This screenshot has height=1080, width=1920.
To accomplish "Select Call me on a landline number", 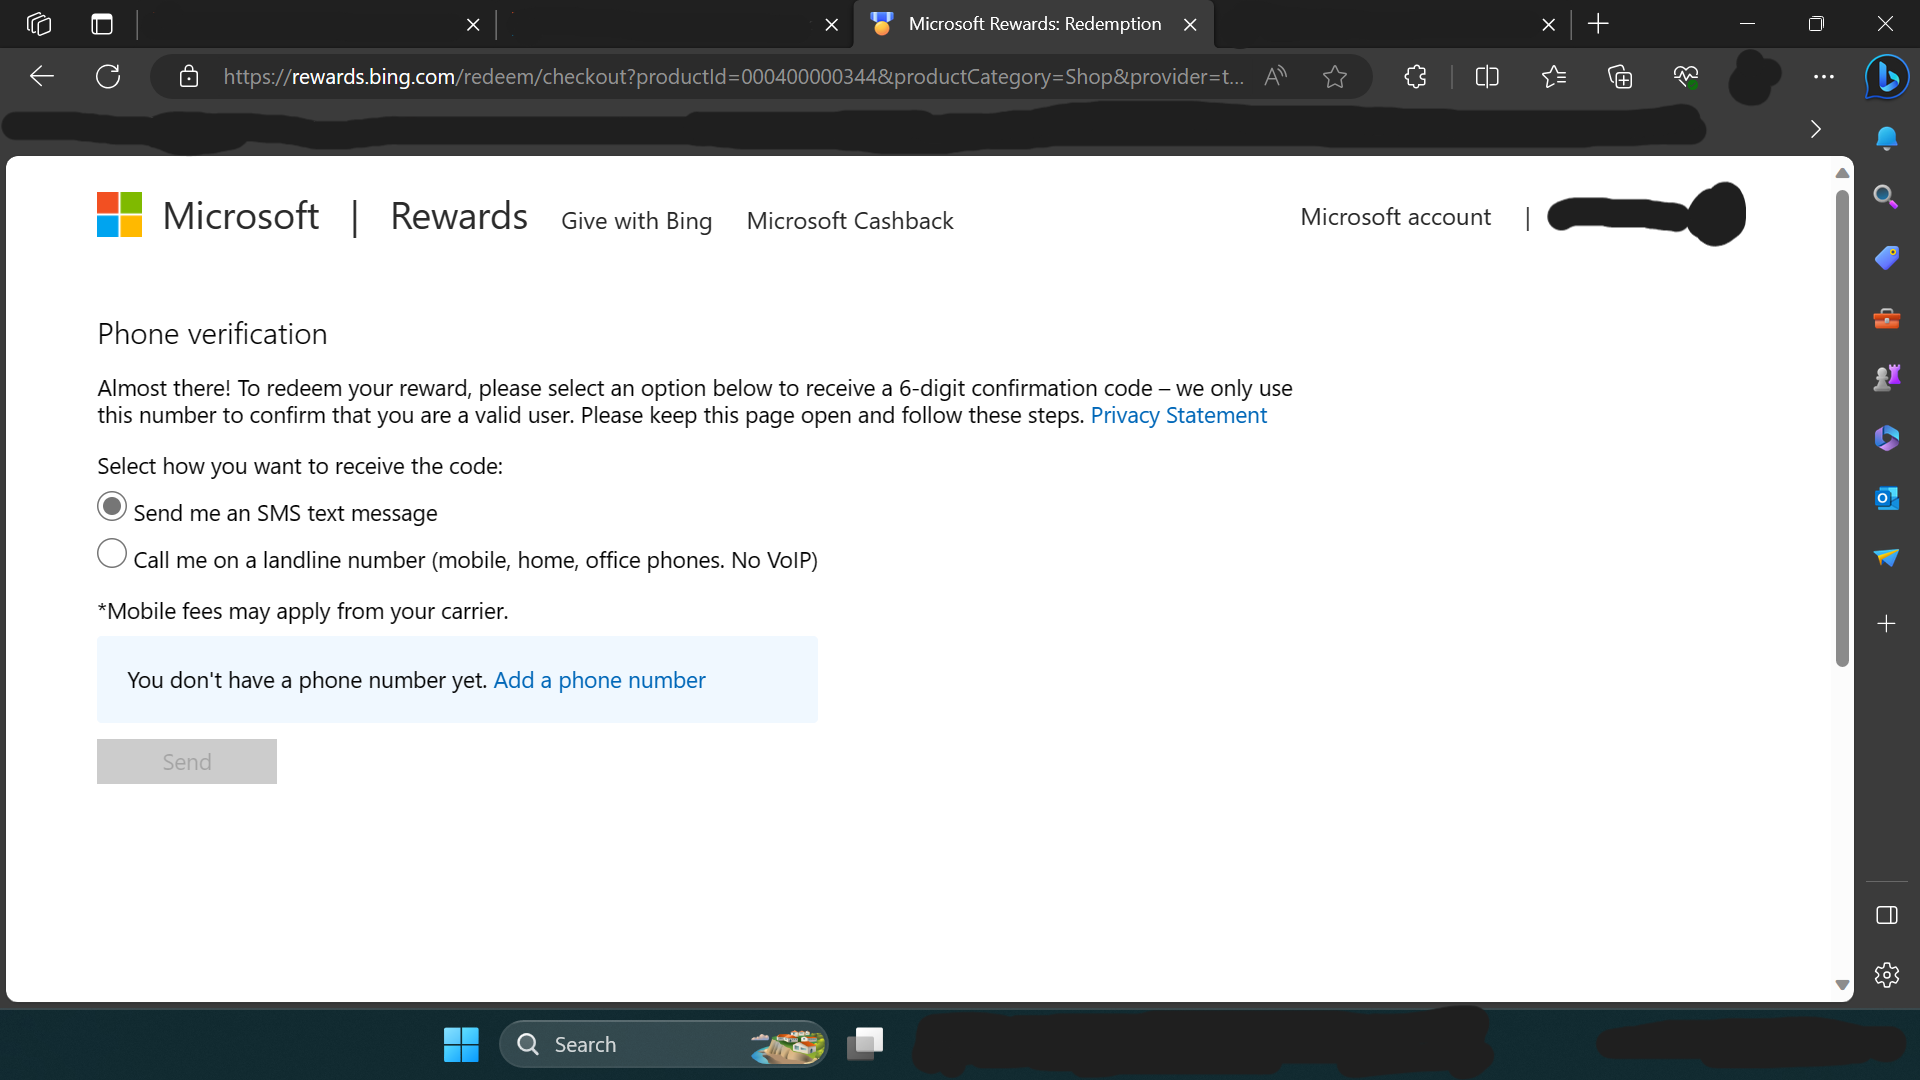I will click(x=112, y=554).
